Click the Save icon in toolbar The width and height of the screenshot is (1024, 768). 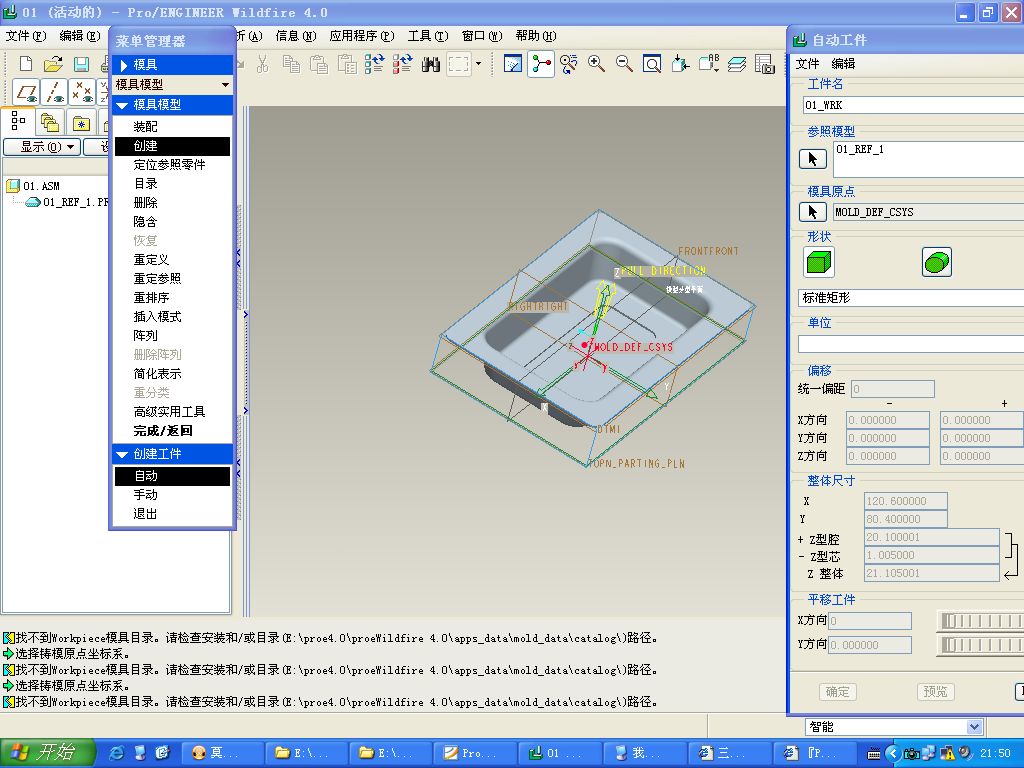(81, 64)
